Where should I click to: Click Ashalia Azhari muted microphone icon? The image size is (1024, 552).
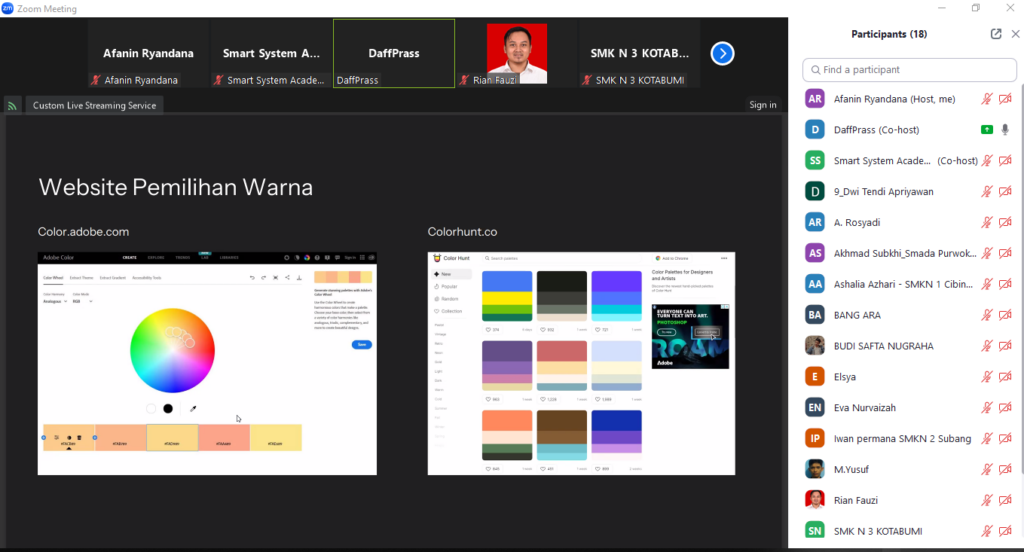(x=987, y=284)
